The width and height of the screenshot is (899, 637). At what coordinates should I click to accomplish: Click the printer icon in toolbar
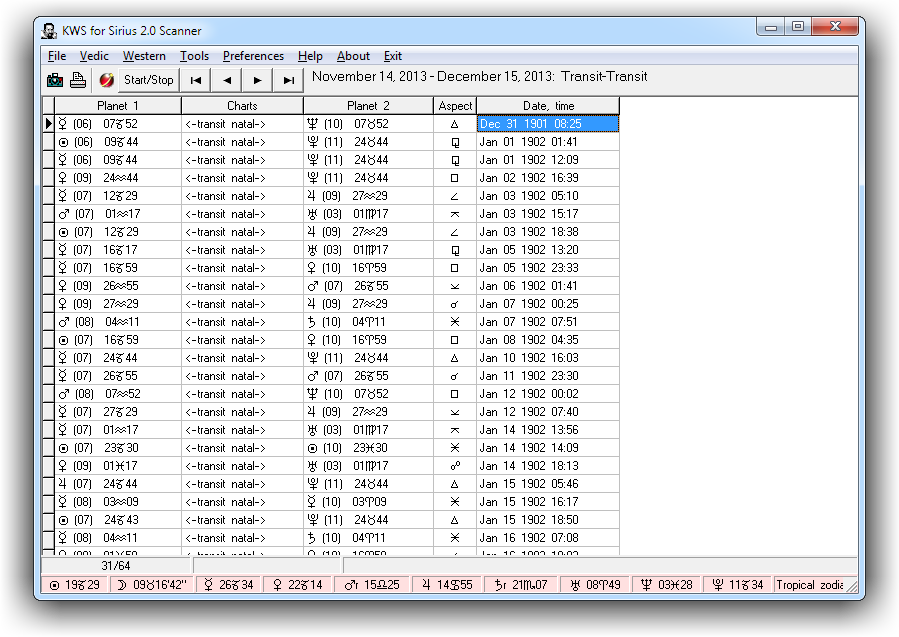[x=78, y=80]
